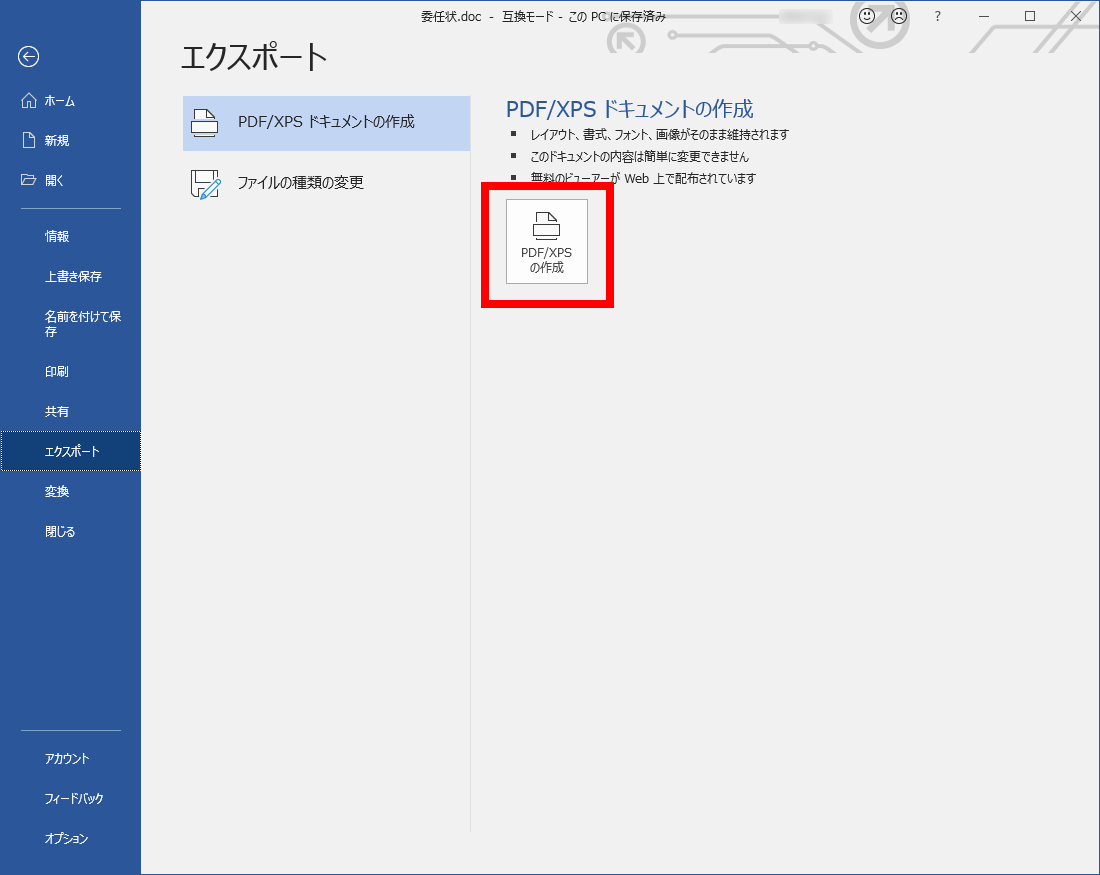Click the New document page icon
This screenshot has height=875, width=1100.
point(29,141)
